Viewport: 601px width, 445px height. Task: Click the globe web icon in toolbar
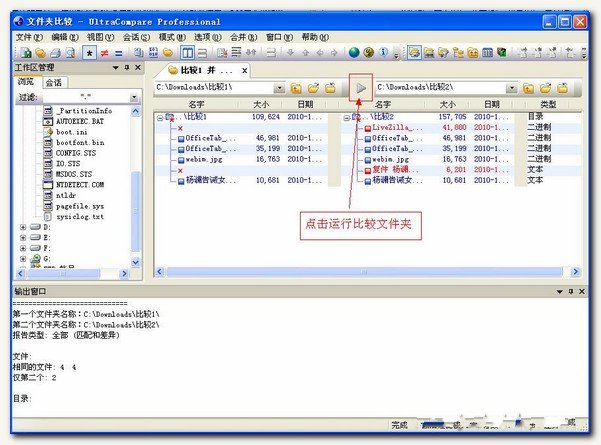coord(354,52)
